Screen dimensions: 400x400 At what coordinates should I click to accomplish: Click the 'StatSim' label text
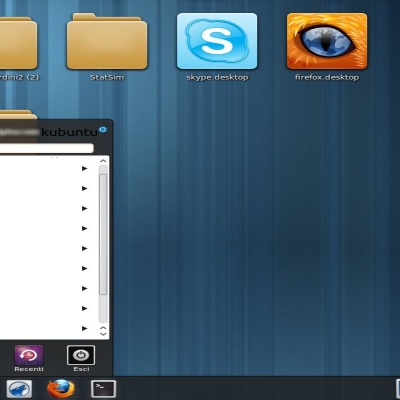coord(107,77)
